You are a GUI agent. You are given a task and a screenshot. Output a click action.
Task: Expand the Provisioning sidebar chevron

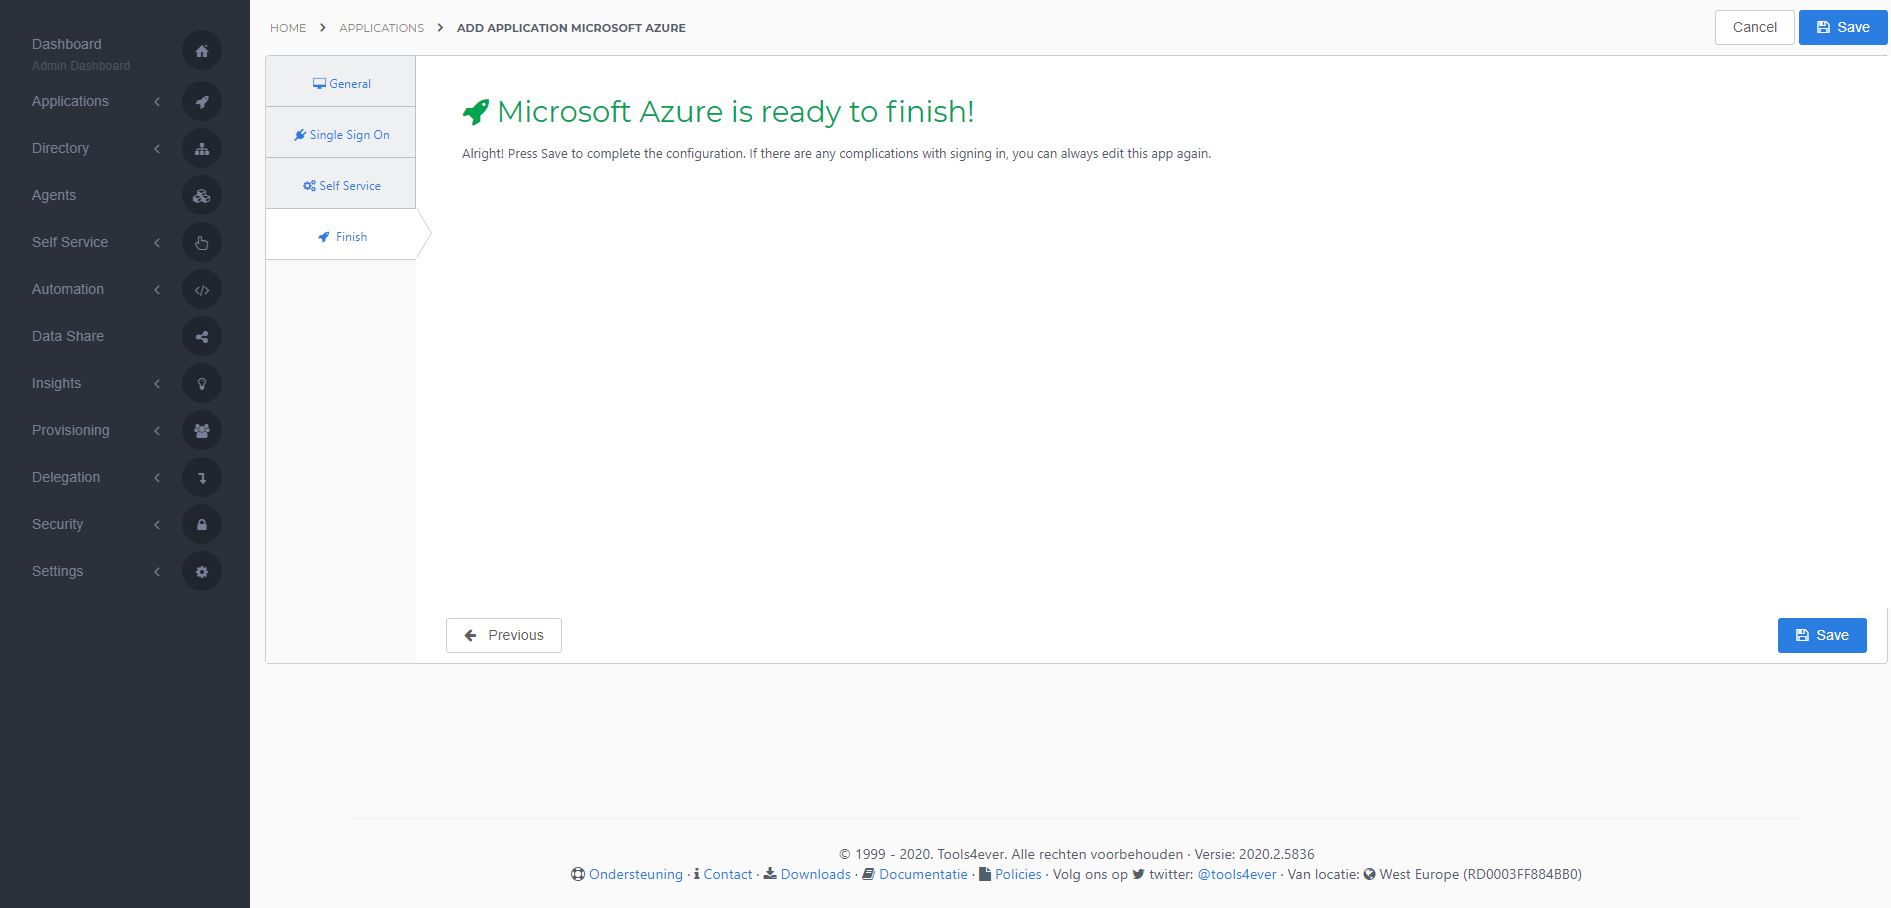tap(157, 430)
